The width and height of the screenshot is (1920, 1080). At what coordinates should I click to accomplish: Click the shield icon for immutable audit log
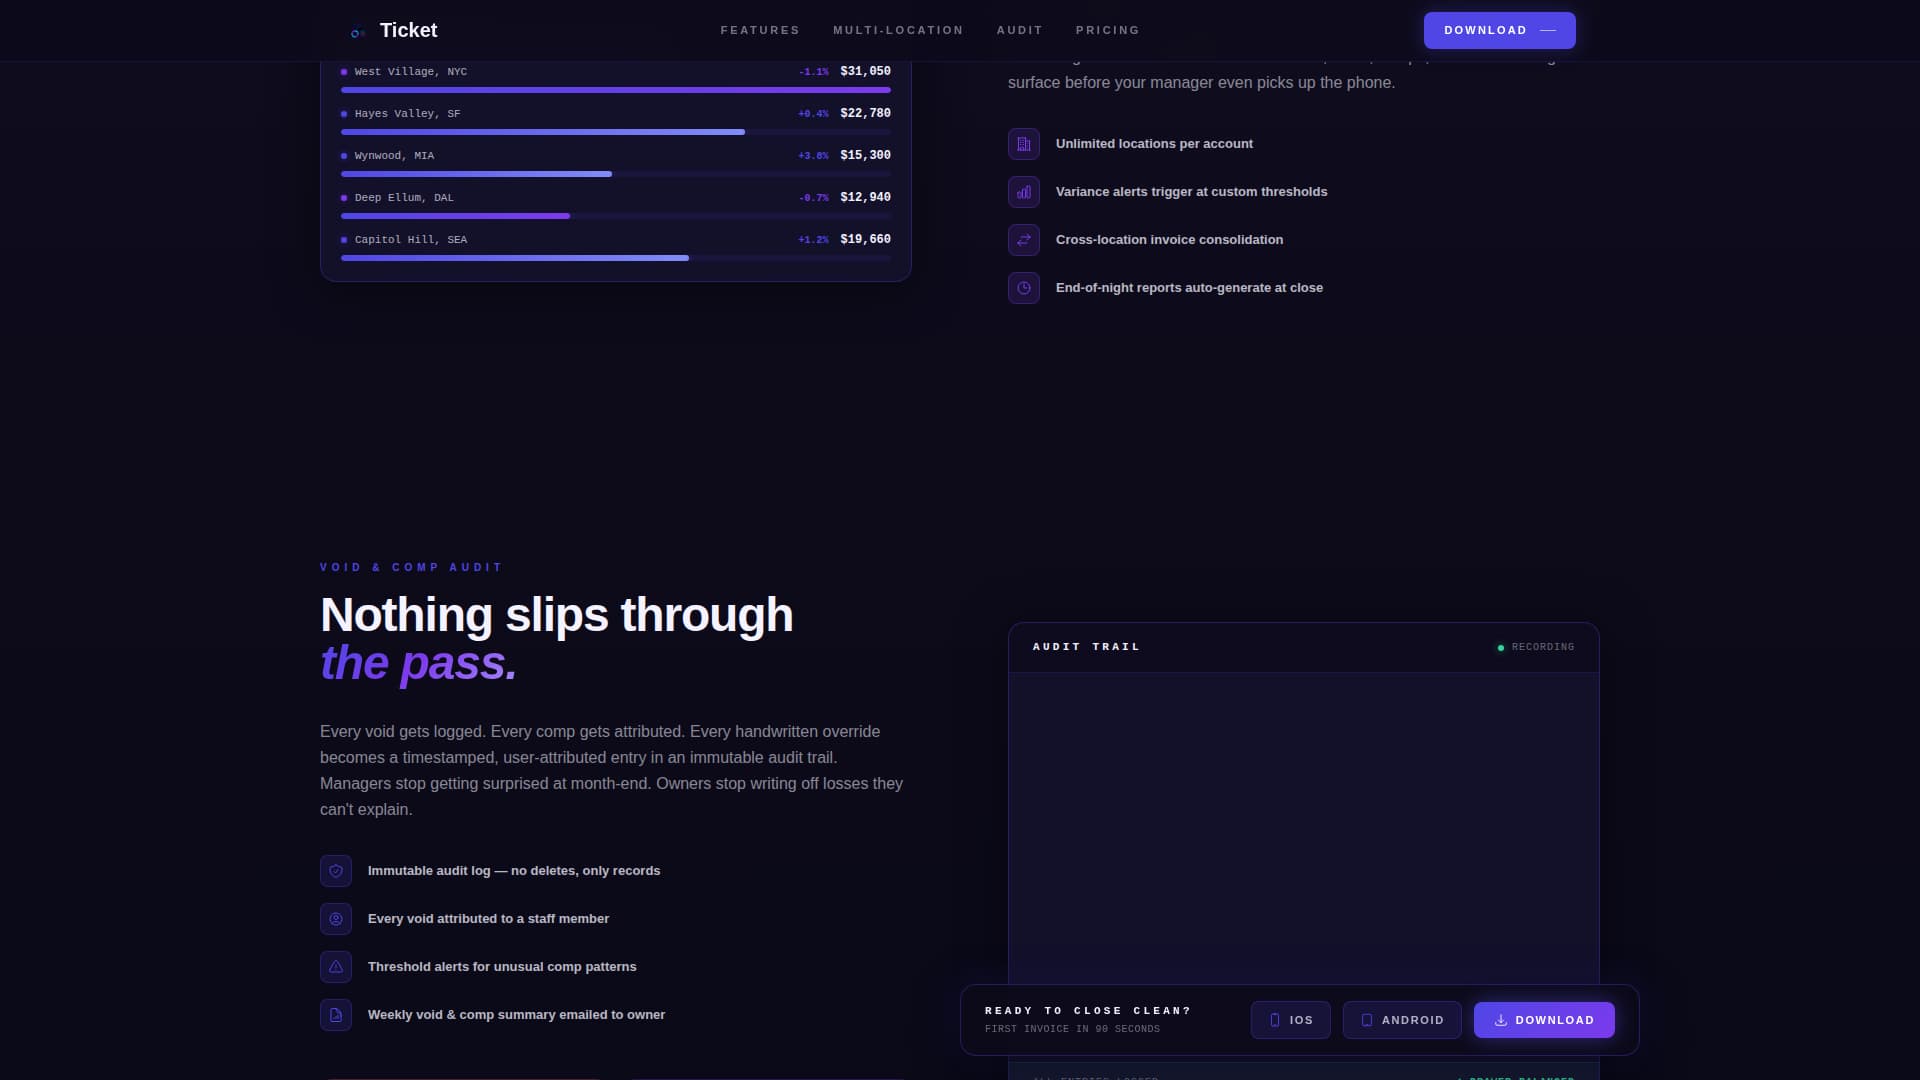pyautogui.click(x=336, y=871)
